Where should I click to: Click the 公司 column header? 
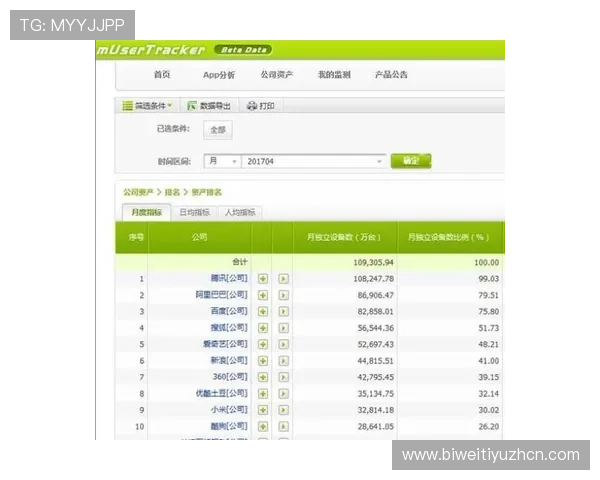tap(198, 237)
